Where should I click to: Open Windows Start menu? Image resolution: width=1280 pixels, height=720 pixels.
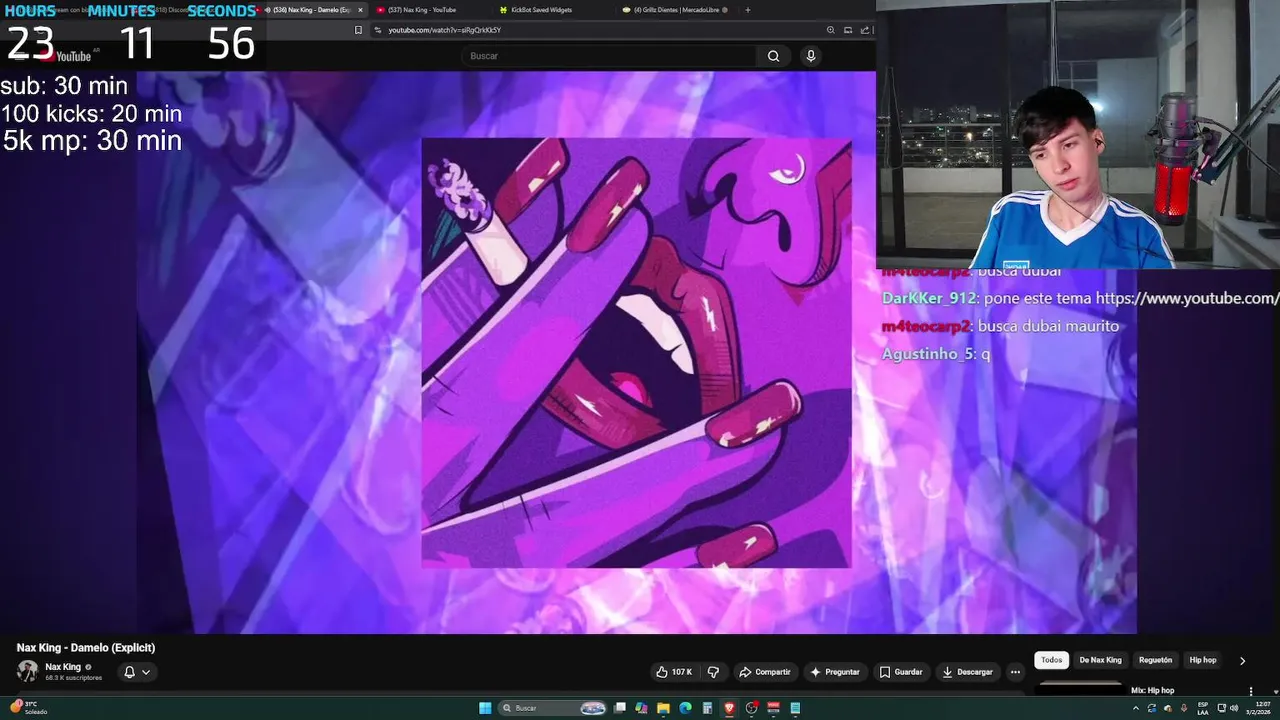485,708
